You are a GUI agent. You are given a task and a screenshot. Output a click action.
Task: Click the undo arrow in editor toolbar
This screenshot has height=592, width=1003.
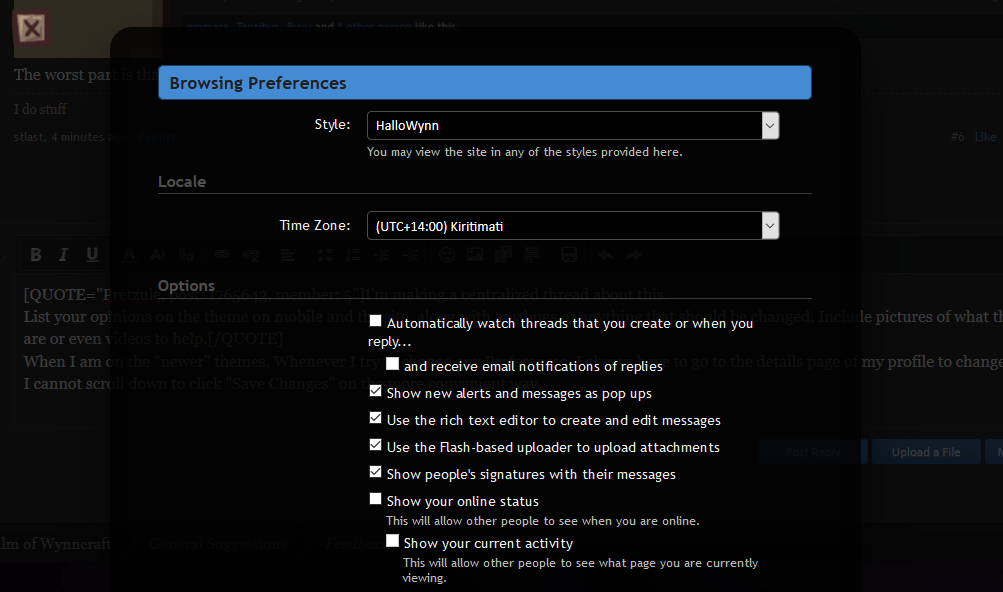coord(605,255)
